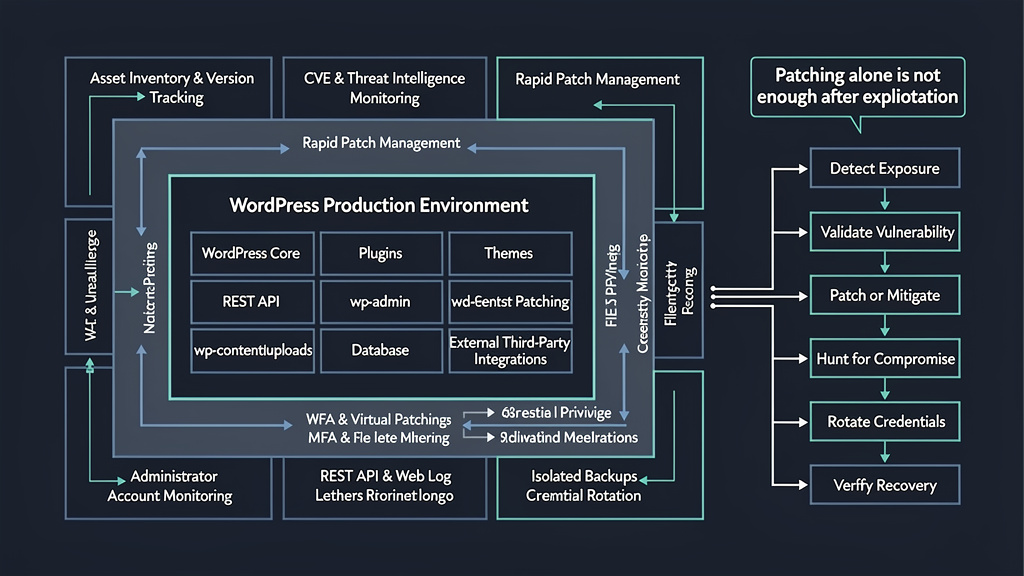Click 'WordPress Production Environment' heading
1024x576 pixels.
pos(379,205)
